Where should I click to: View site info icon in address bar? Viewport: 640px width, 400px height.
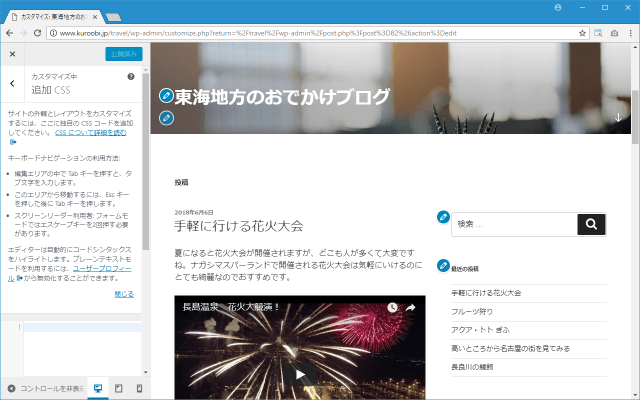click(53, 33)
